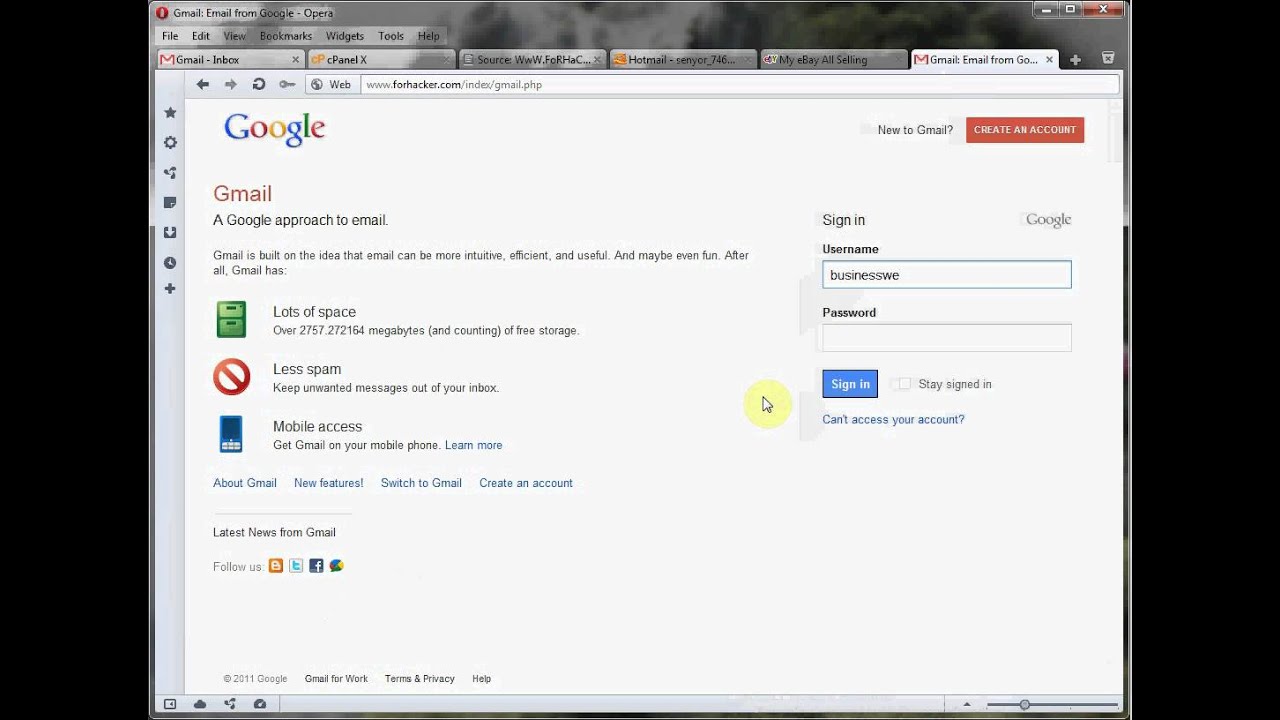Click the Username input field
The width and height of the screenshot is (1280, 720).
point(947,275)
